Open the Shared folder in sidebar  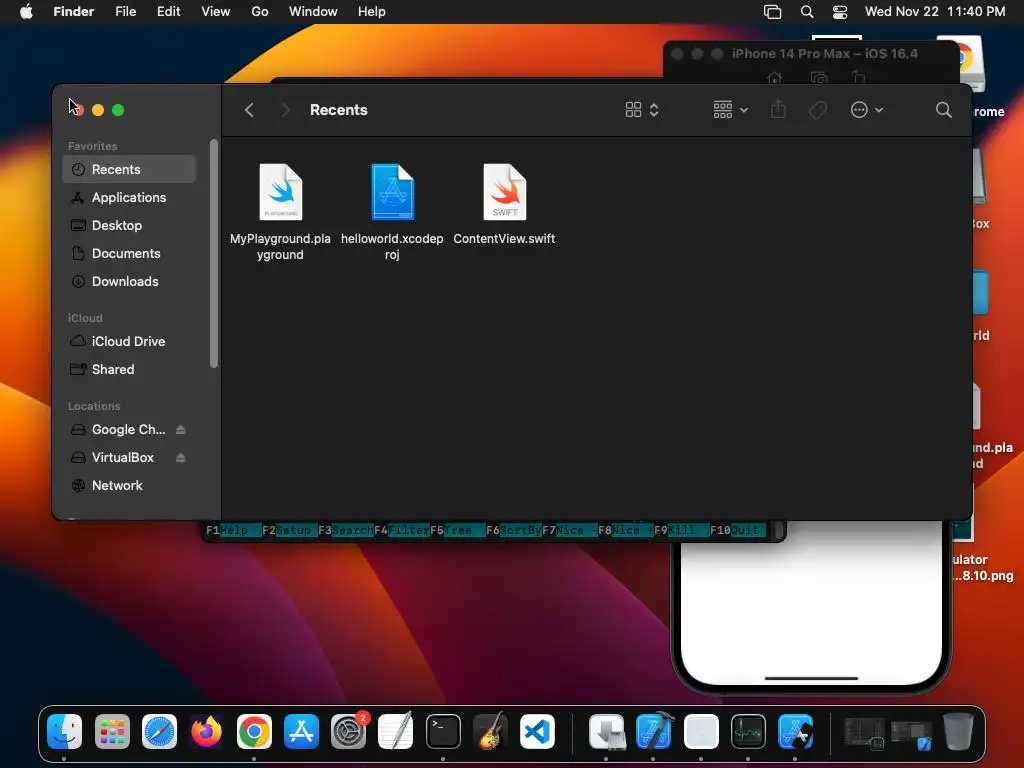pyautogui.click(x=129, y=370)
